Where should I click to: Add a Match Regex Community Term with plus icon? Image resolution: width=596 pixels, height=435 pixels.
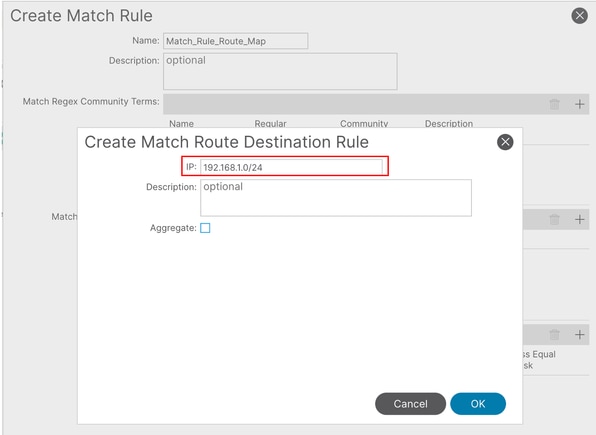[579, 104]
